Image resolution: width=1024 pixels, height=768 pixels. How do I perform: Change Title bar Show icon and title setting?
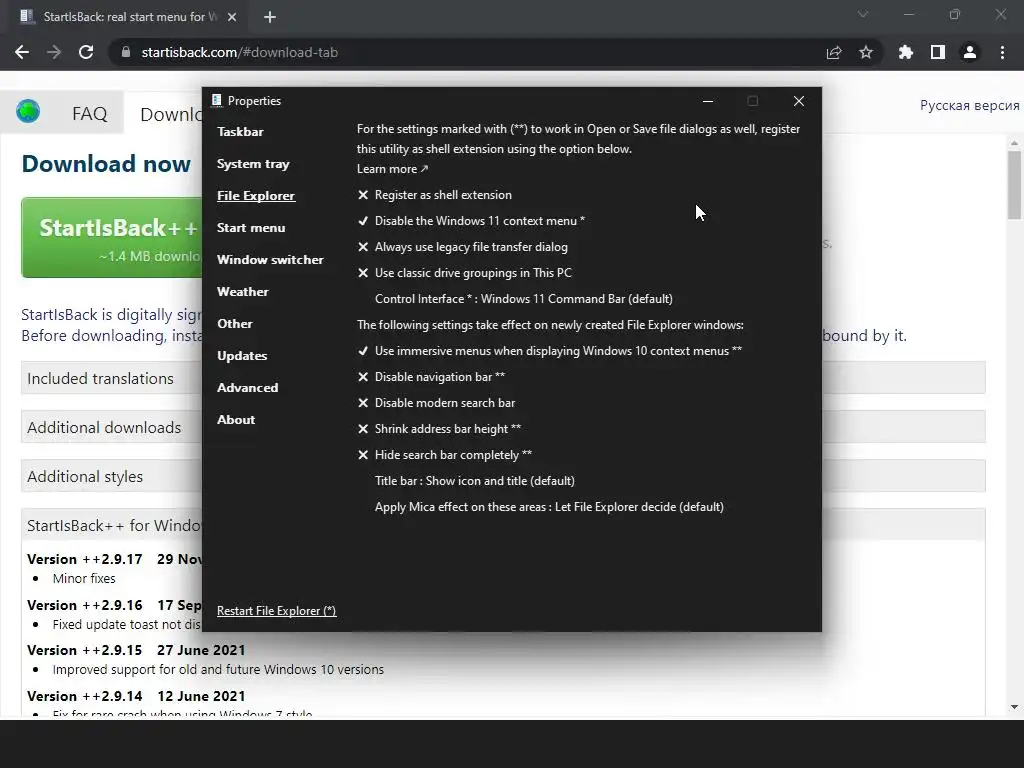tap(475, 481)
